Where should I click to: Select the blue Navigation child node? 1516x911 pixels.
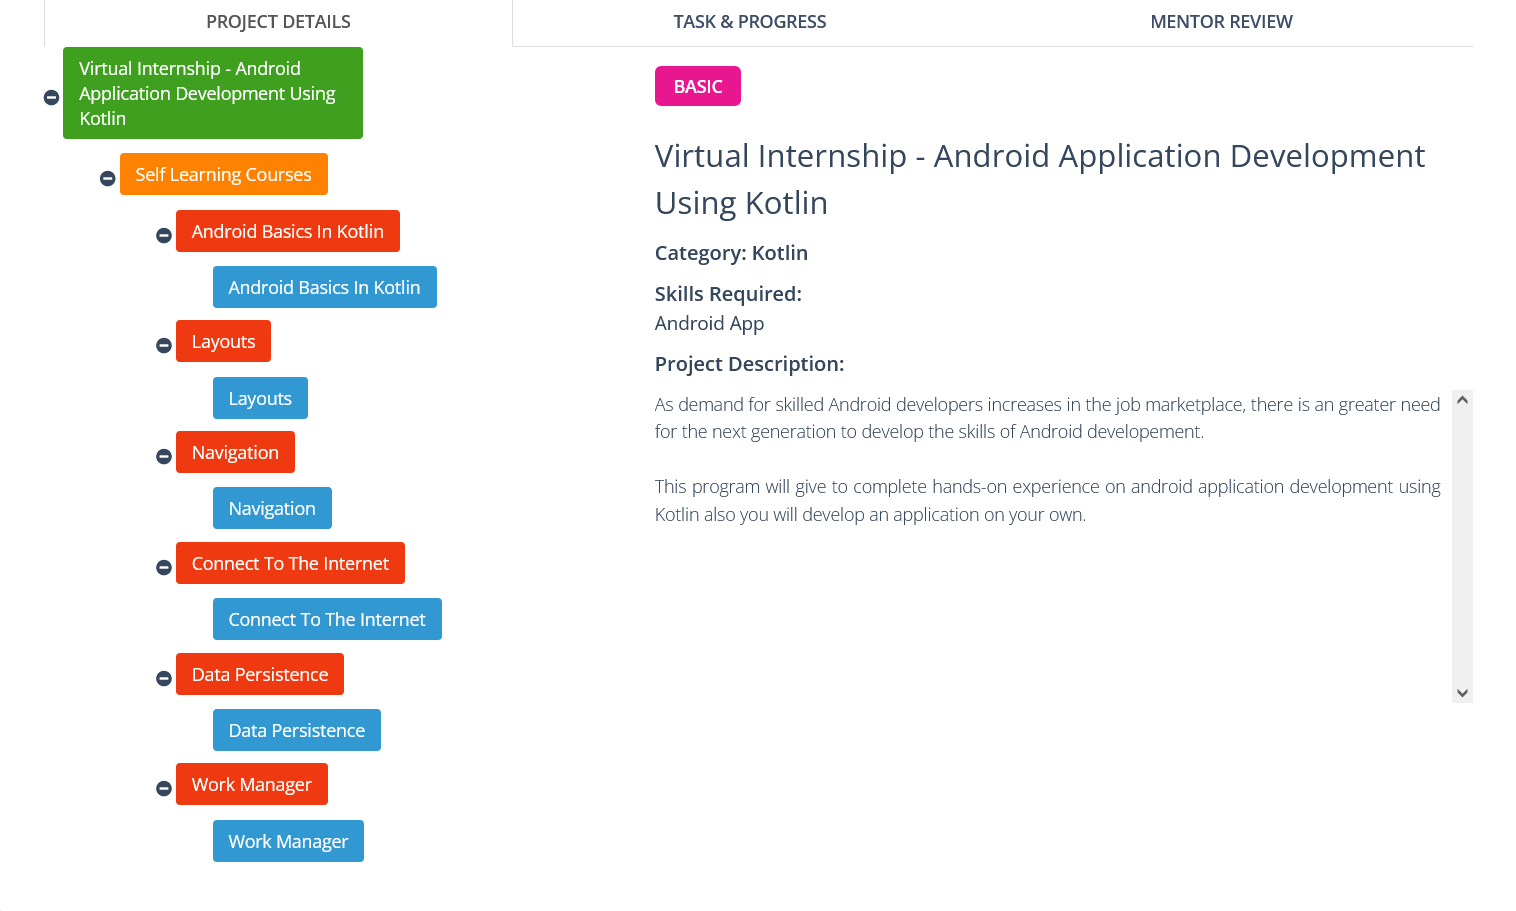(272, 508)
